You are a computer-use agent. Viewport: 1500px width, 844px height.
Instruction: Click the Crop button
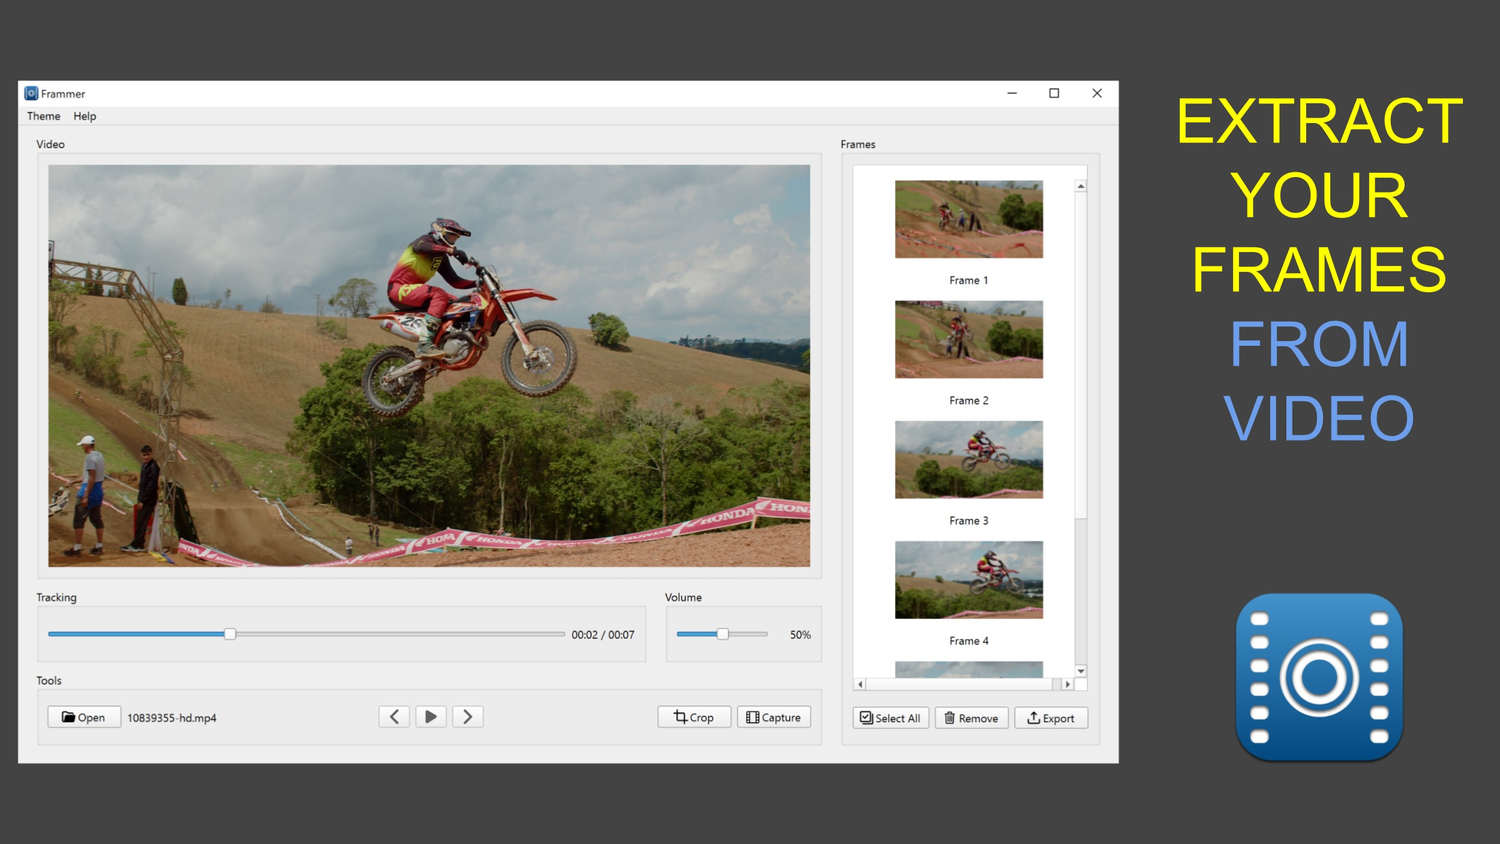click(x=694, y=717)
